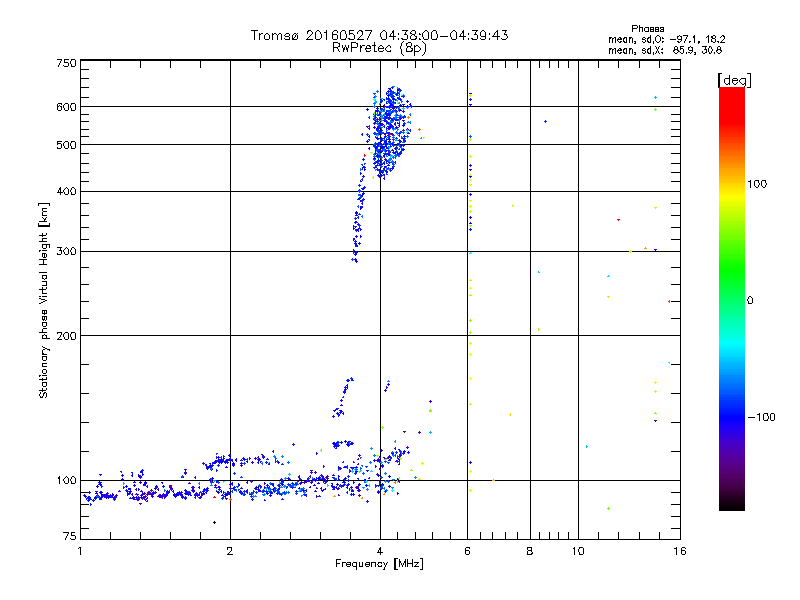This screenshot has width=800, height=600.
Task: Click the 'RwPretec (8p)' subtitle
Action: tap(379, 48)
